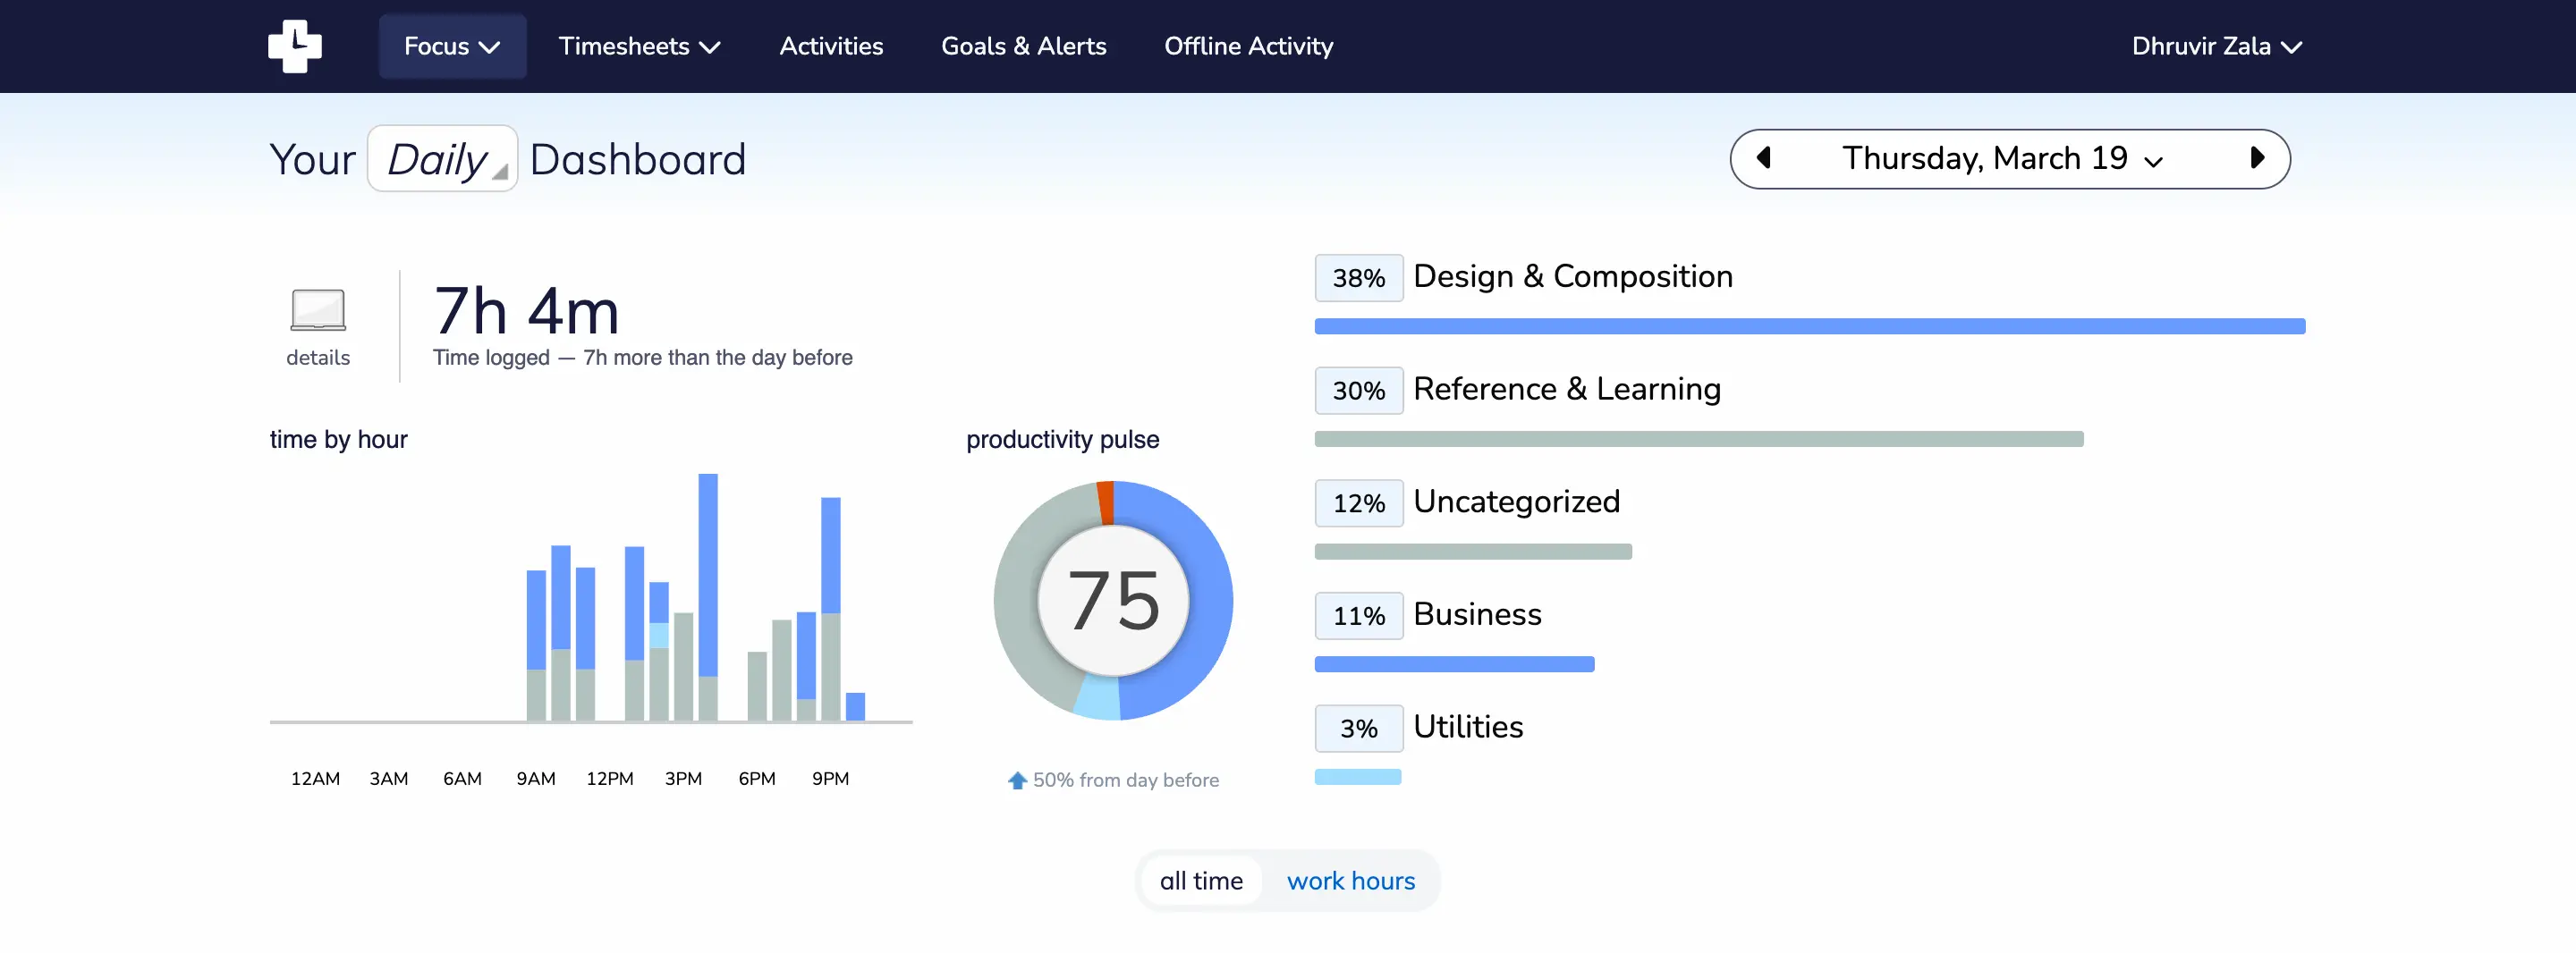Open the Thursday, March 19 date picker
The width and height of the screenshot is (2576, 953).
coord(2002,158)
